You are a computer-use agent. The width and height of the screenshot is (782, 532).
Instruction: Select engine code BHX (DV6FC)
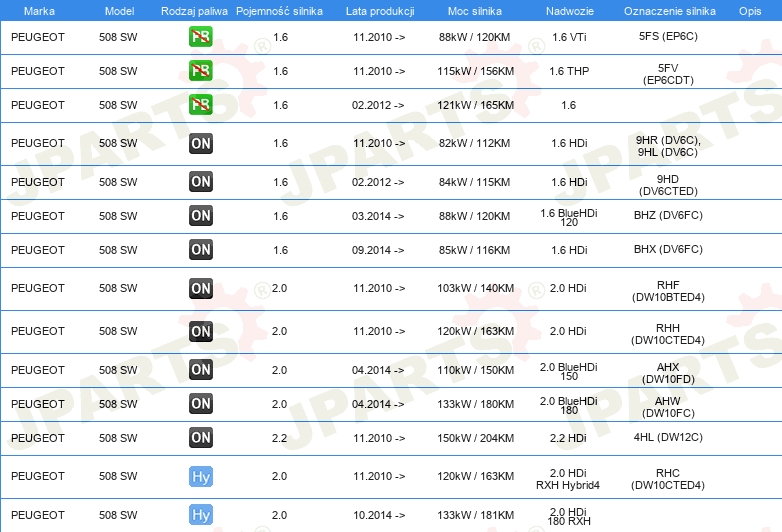(x=668, y=249)
